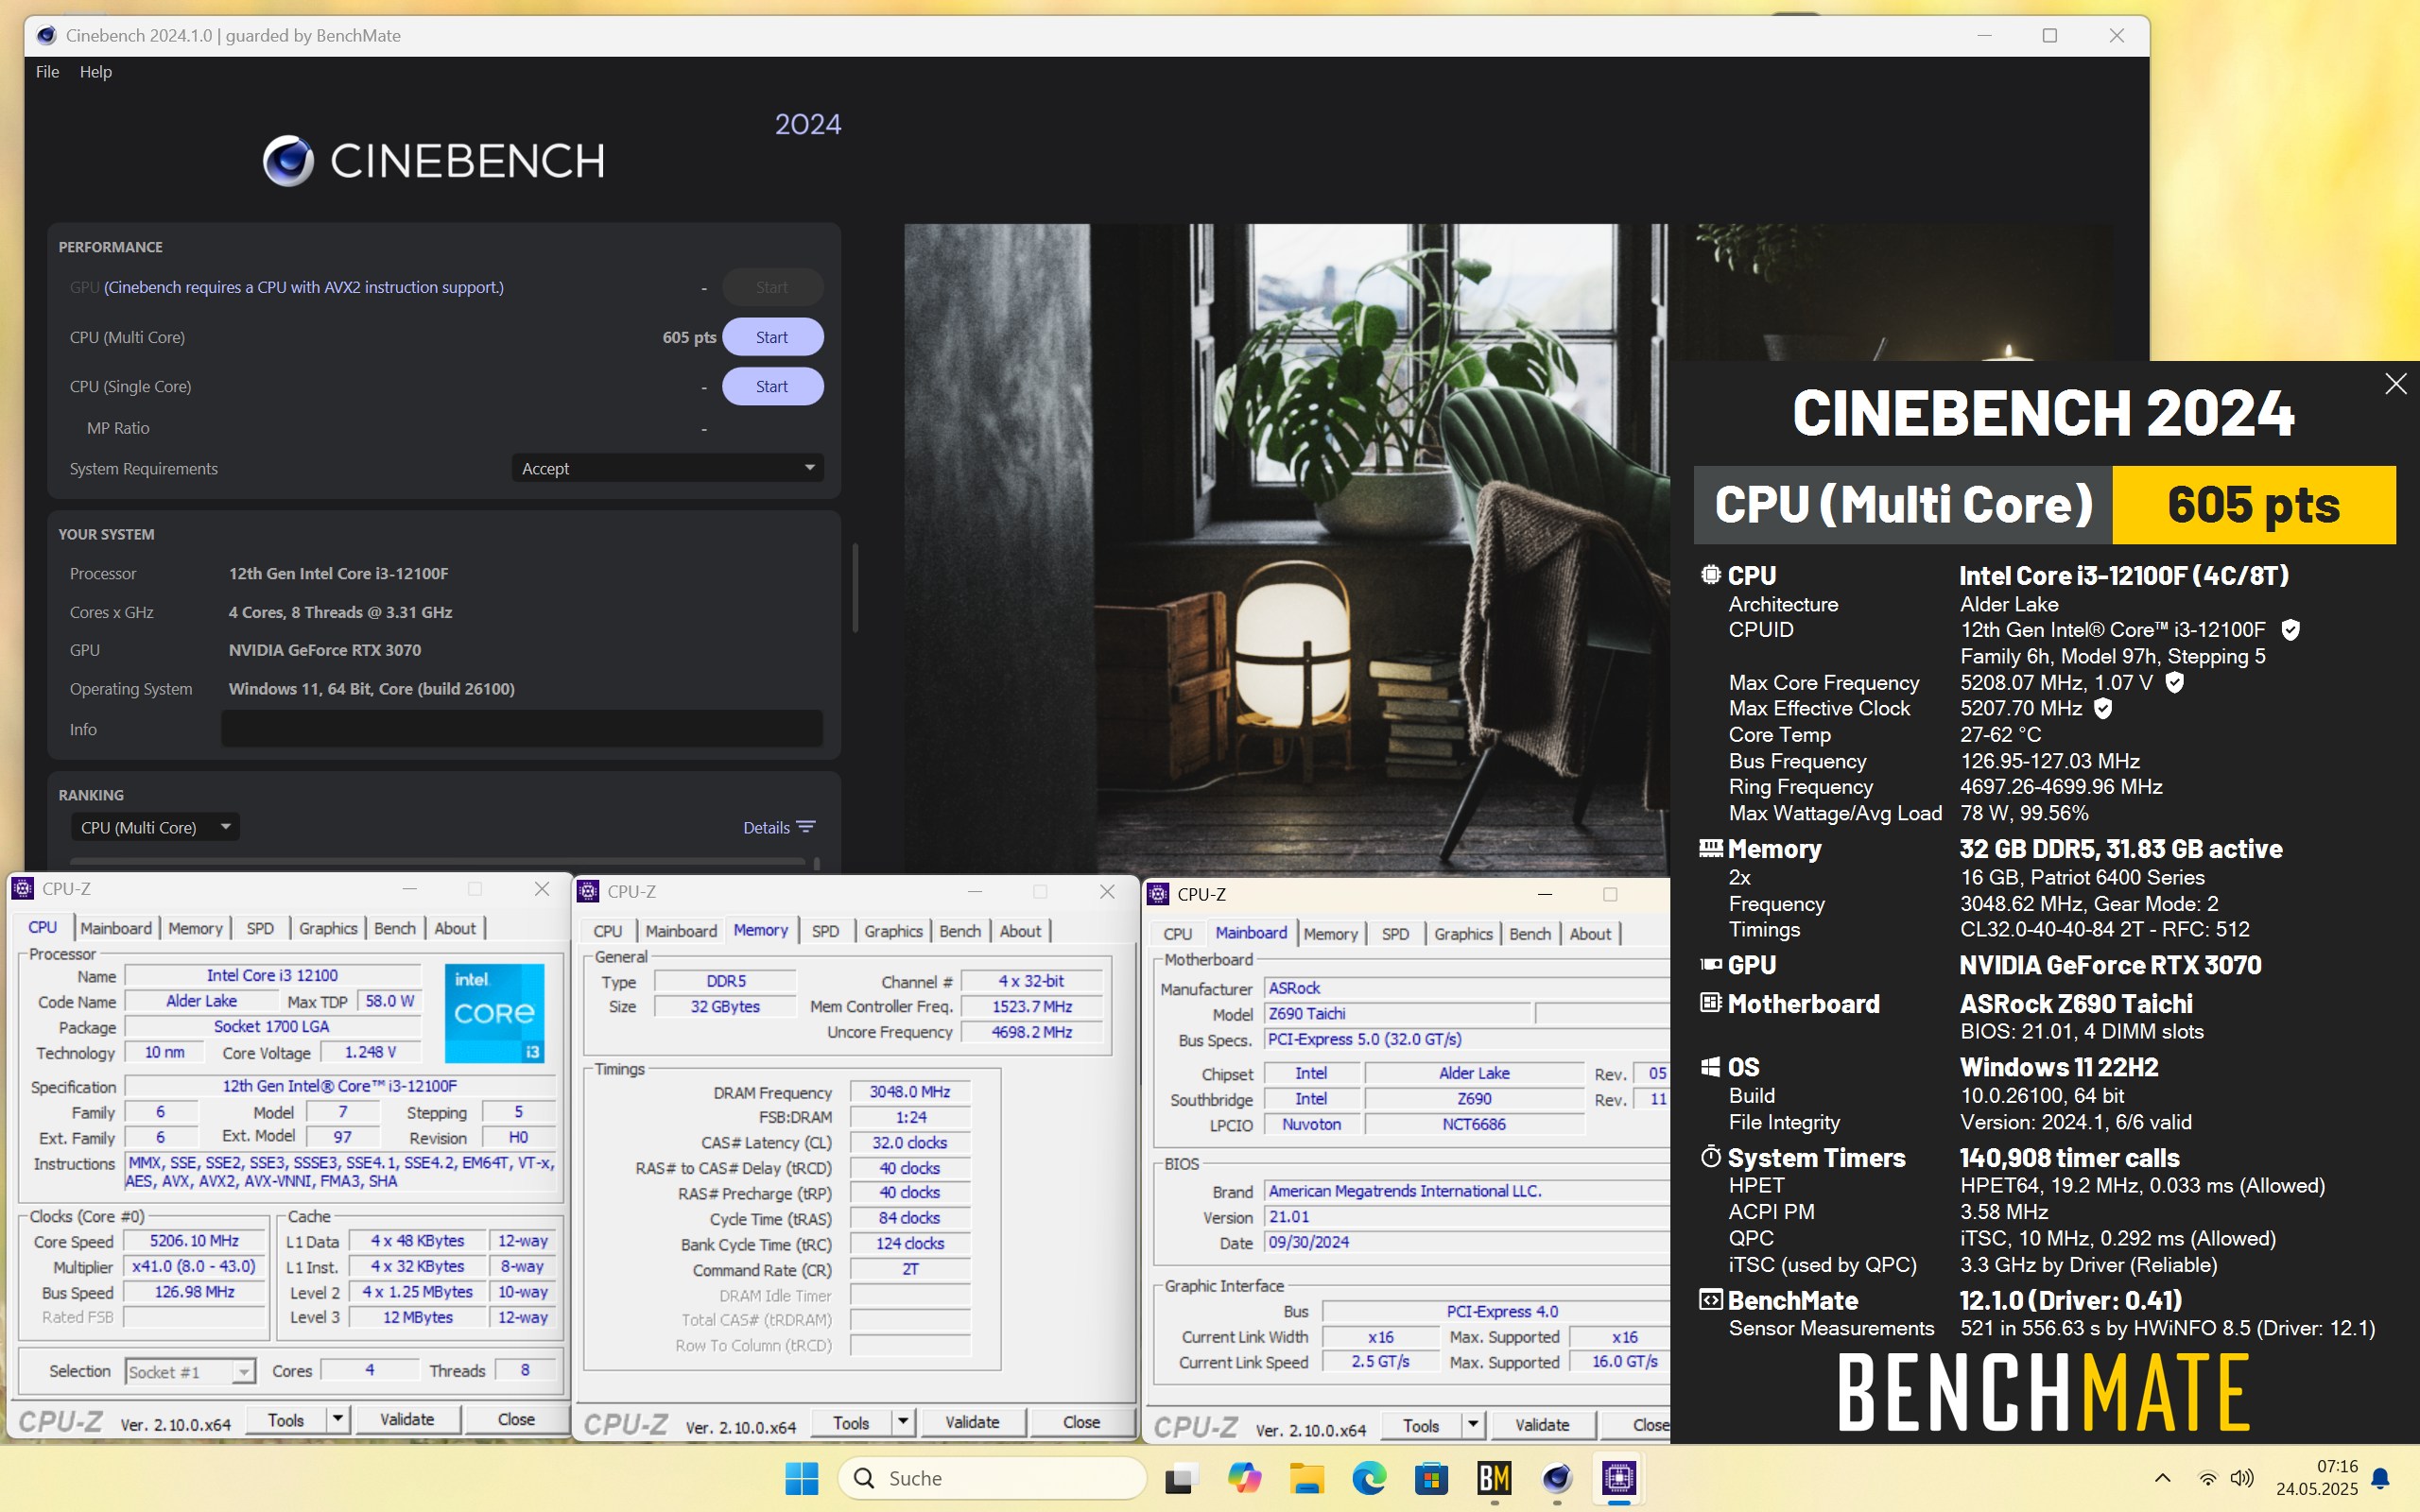The image size is (2420, 1512).
Task: Expand Tools arrow in first CPU-Z
Action: click(x=338, y=1419)
